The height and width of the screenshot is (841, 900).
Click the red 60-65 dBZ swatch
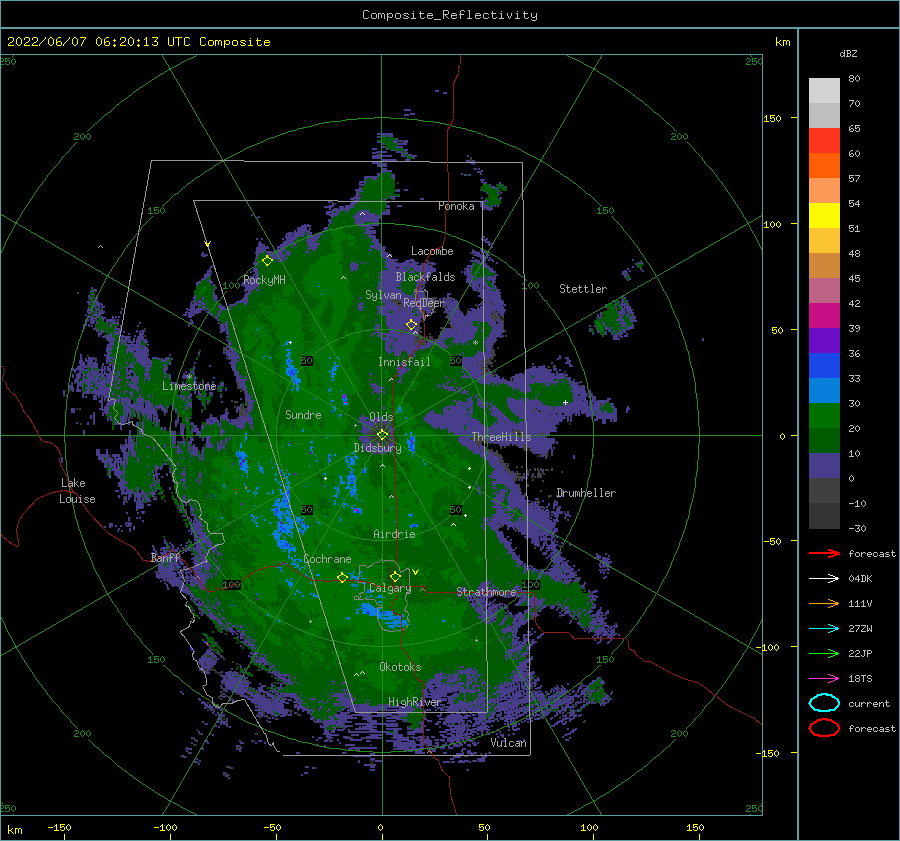pos(824,141)
